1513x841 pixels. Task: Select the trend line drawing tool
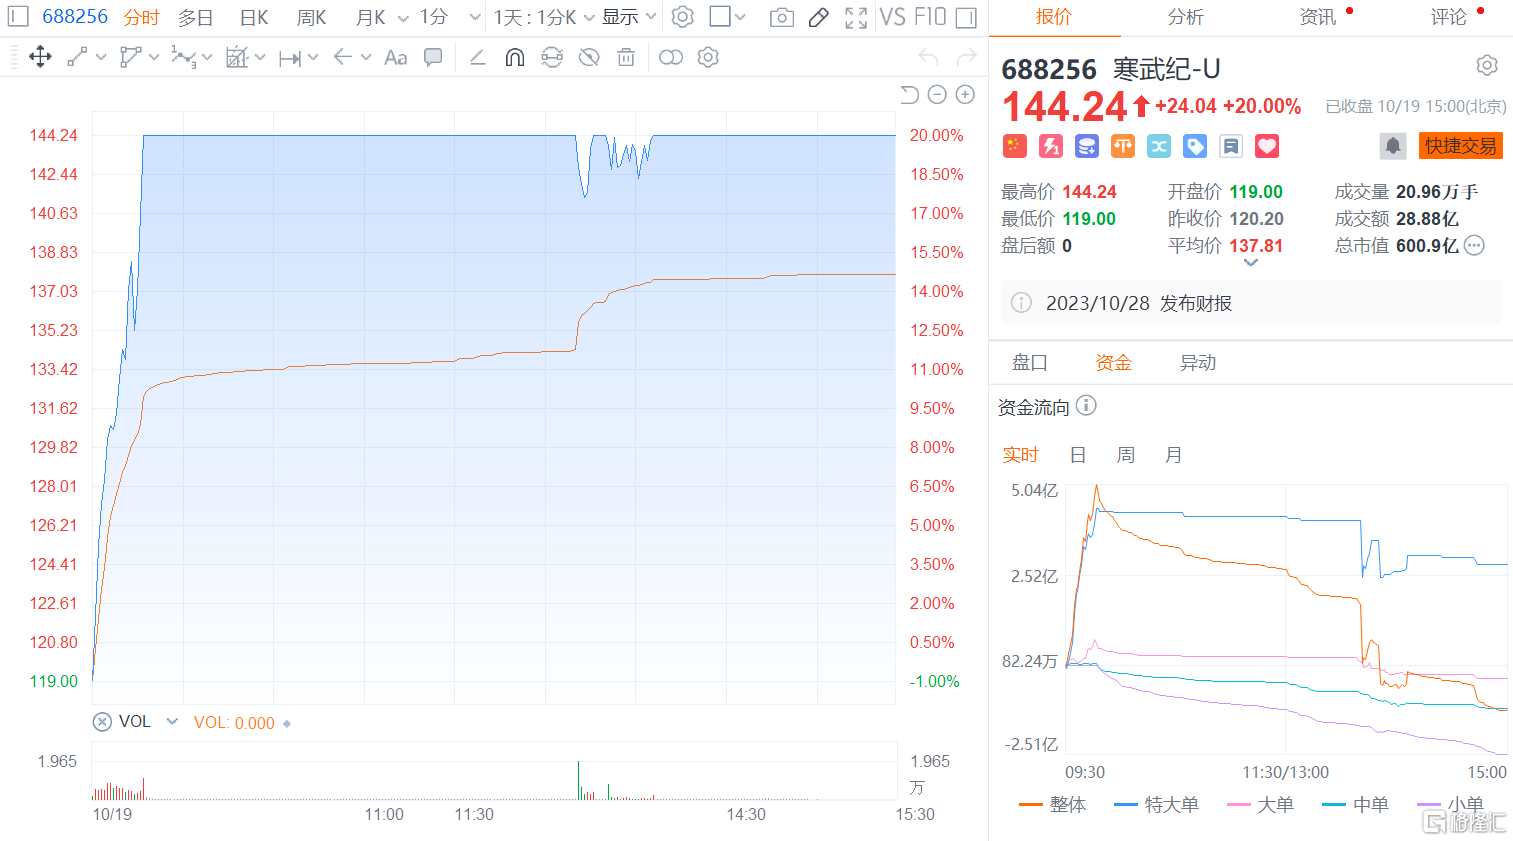point(77,57)
